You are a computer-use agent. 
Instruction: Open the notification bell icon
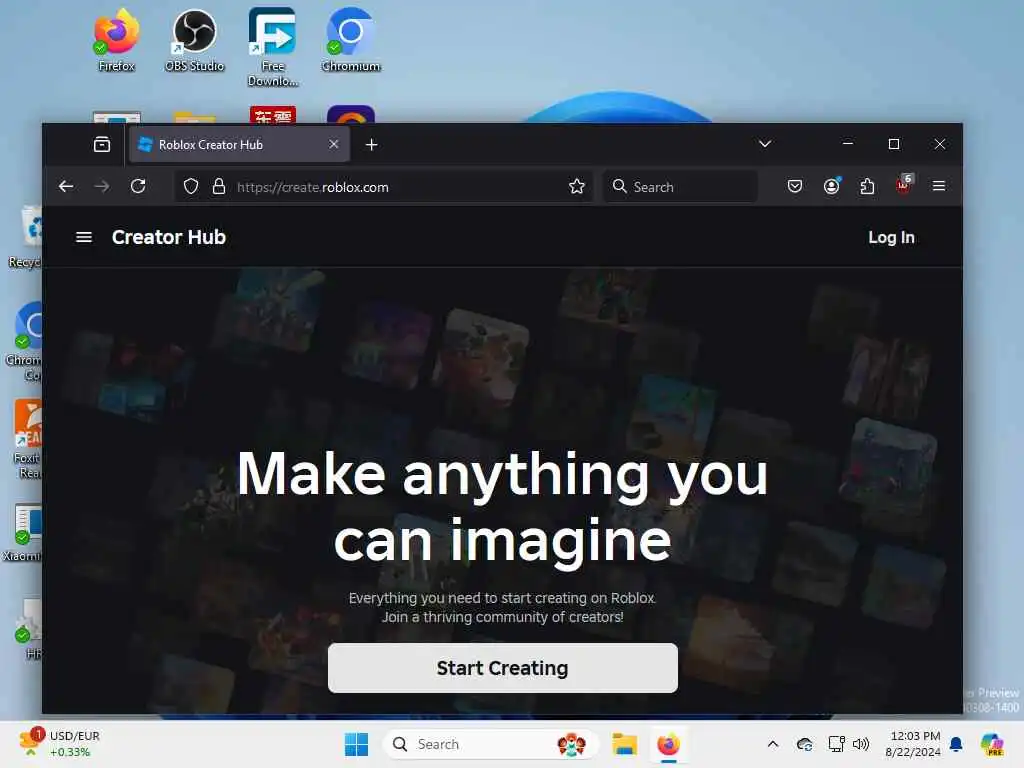point(956,744)
